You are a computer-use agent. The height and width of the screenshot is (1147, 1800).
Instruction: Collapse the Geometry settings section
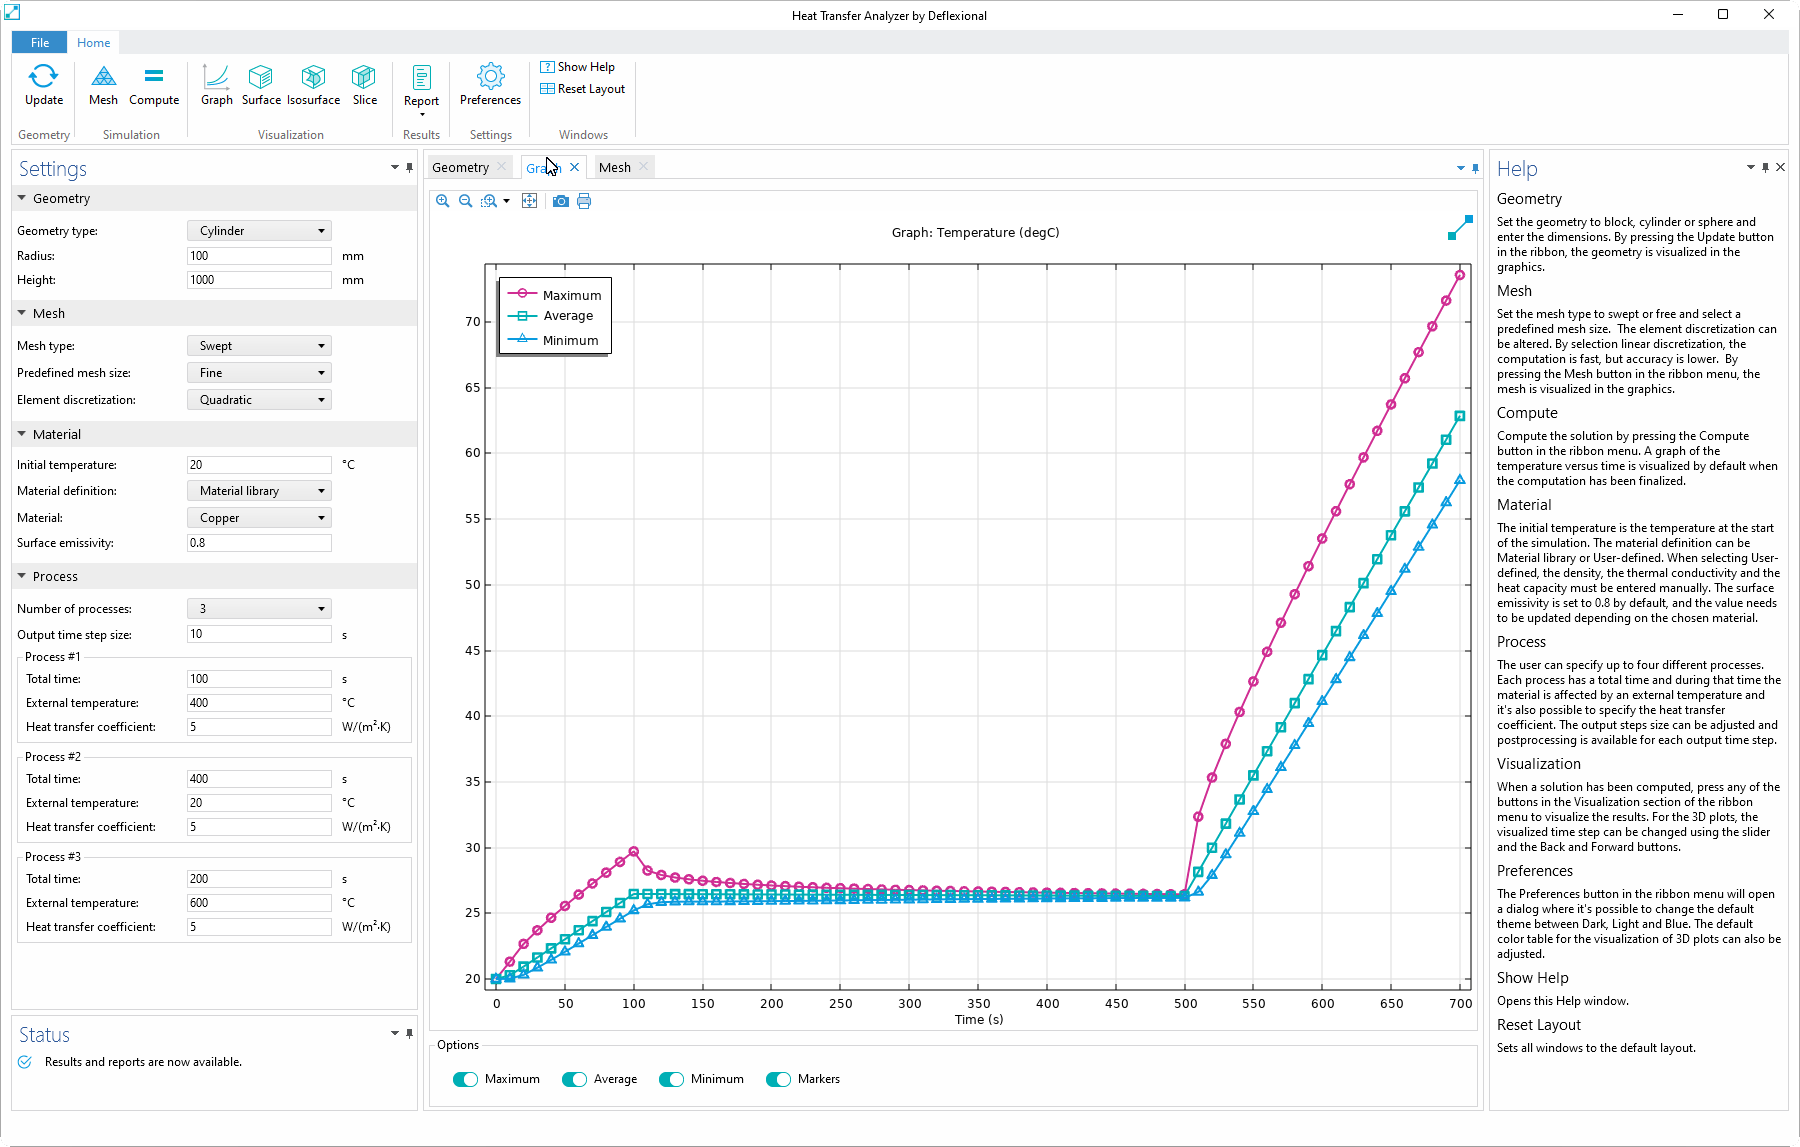click(x=22, y=198)
